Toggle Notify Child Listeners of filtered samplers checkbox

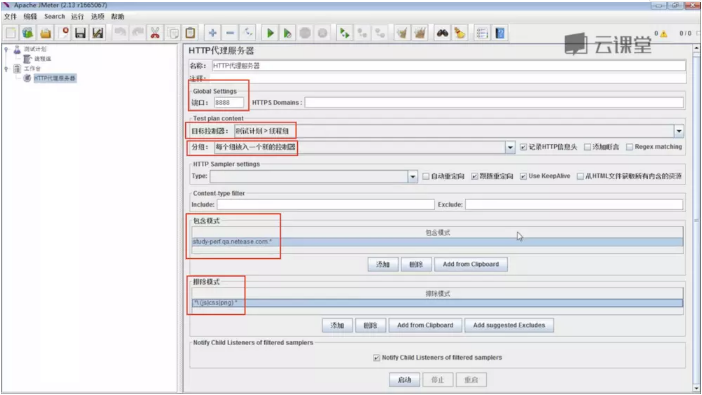[x=377, y=357]
